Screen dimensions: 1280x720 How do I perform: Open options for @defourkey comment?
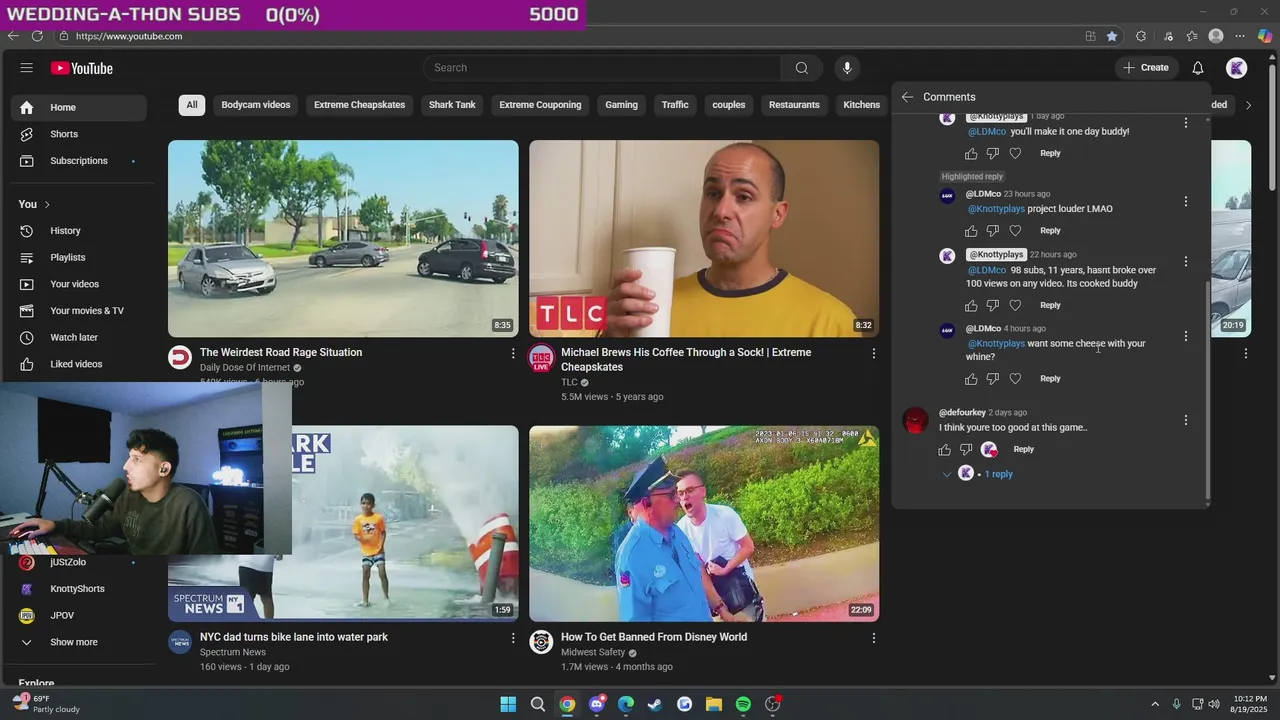pos(1186,421)
